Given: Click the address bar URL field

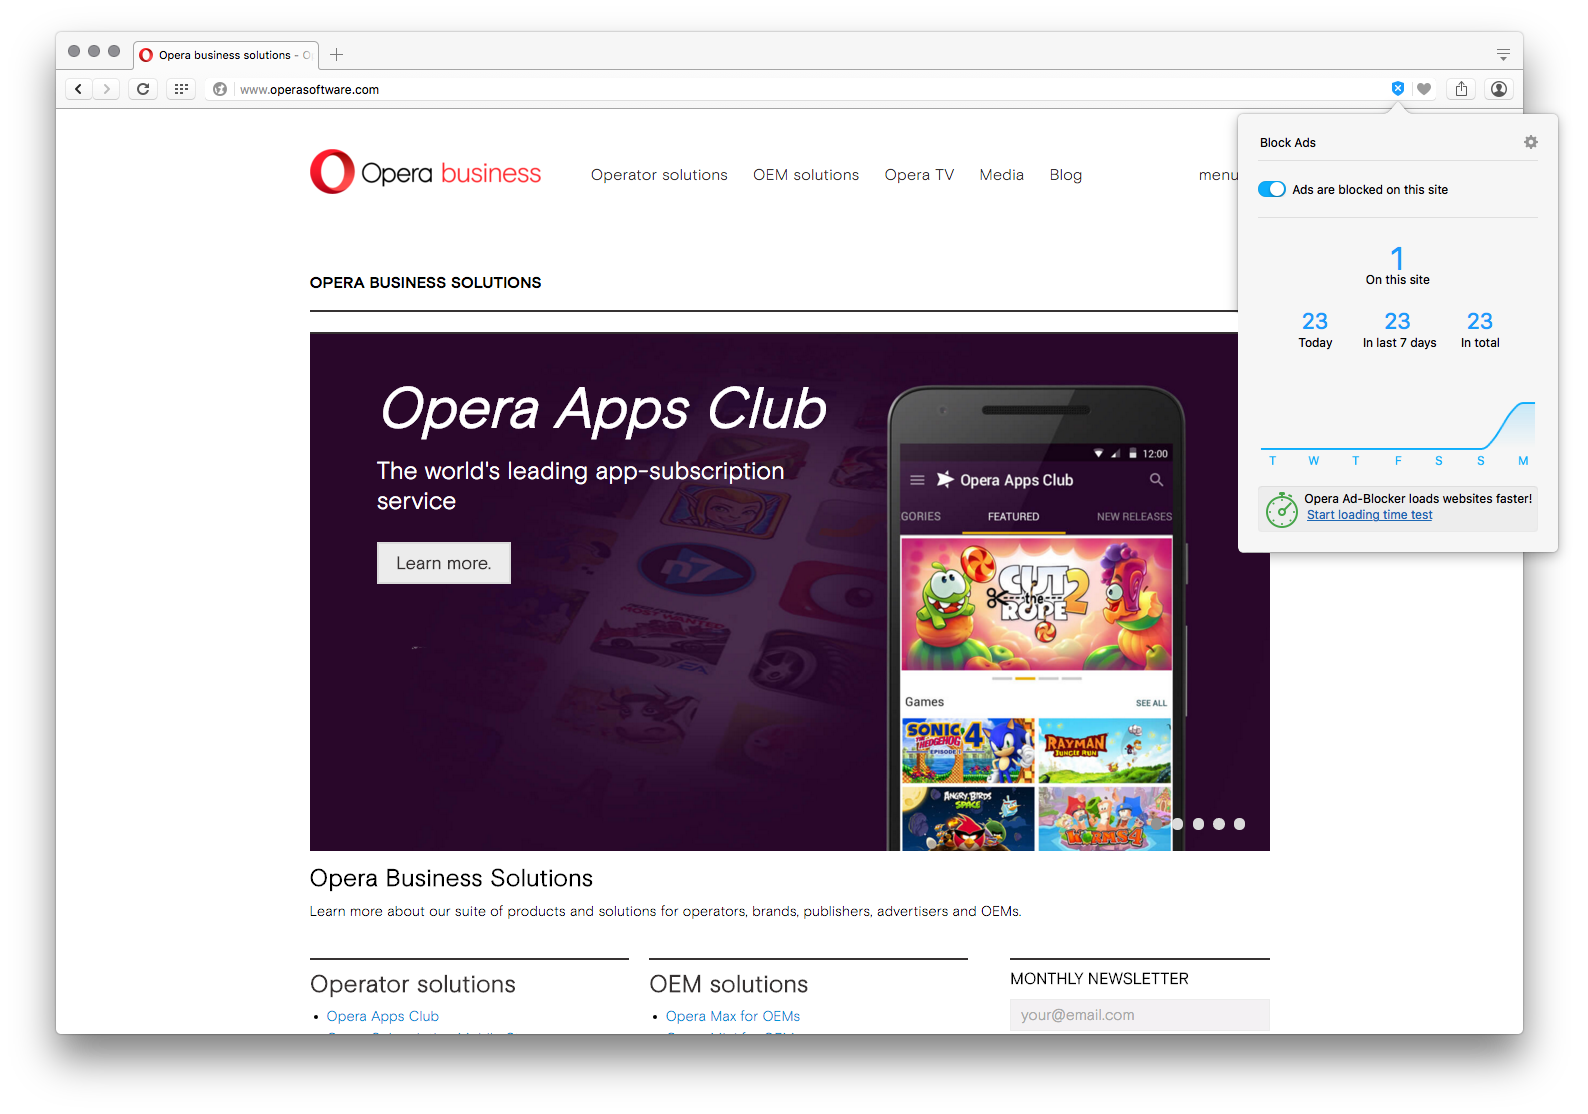Looking at the screenshot, I should pos(800,89).
